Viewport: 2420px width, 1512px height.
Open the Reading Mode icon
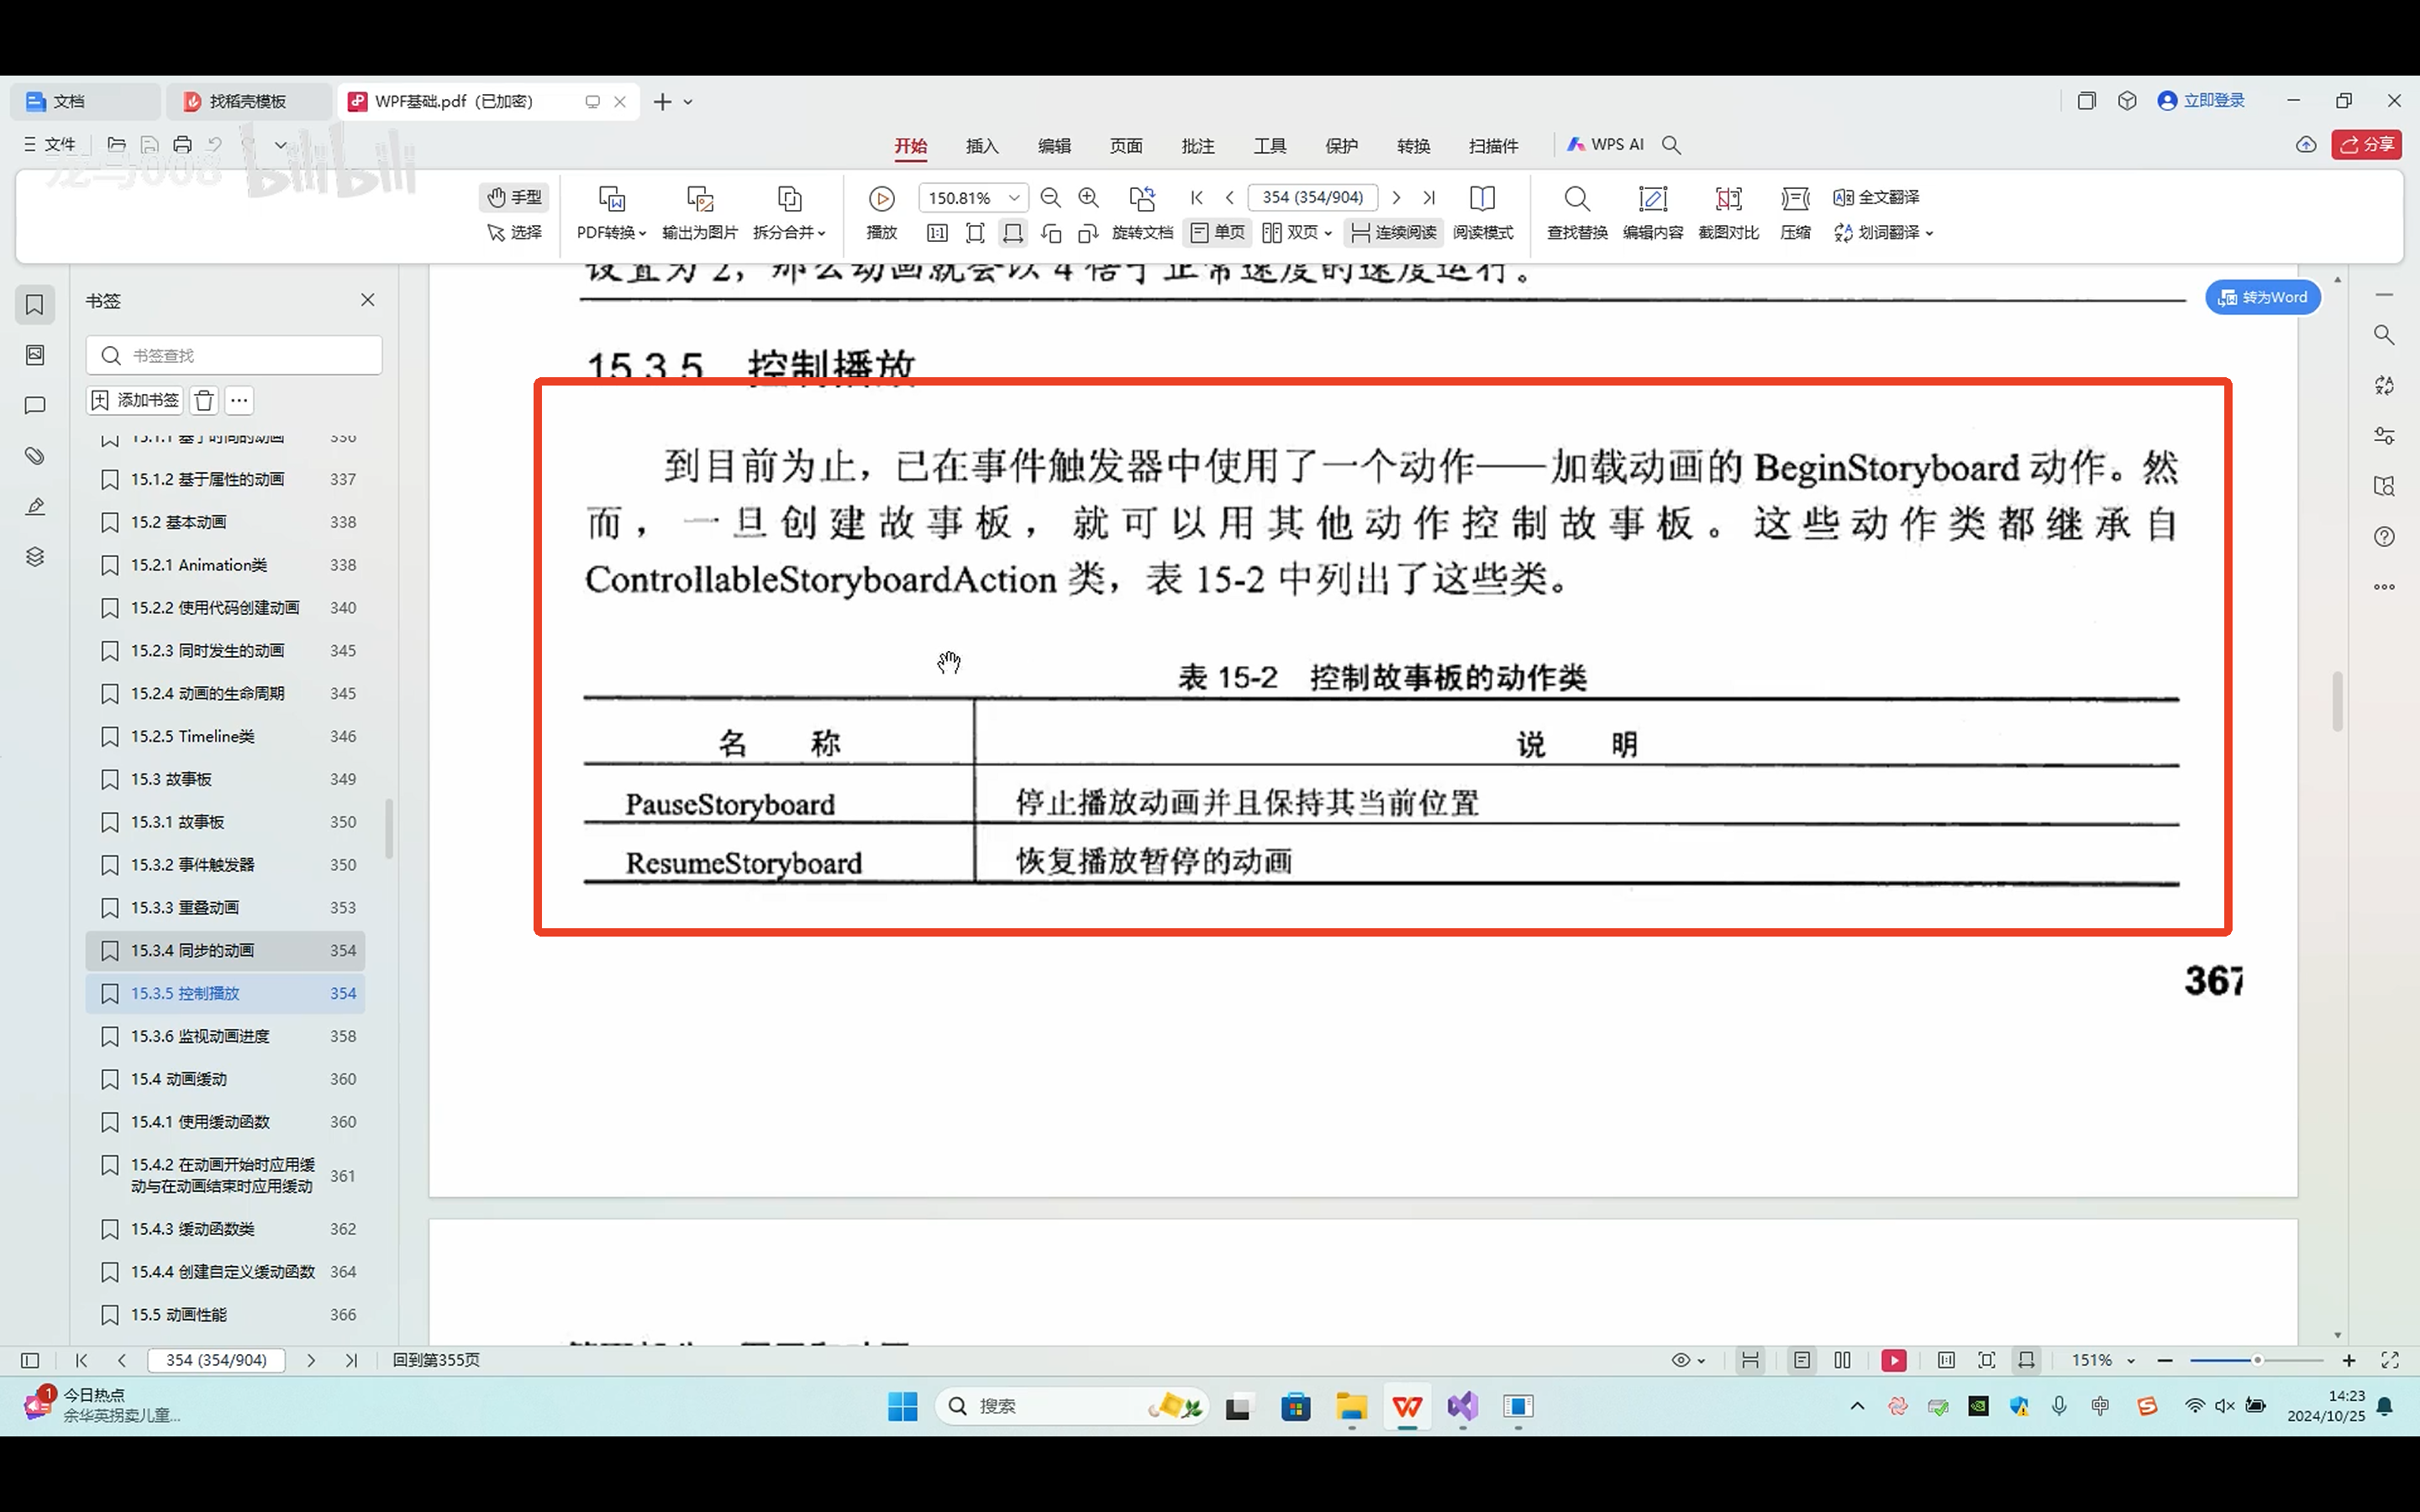1482,199
